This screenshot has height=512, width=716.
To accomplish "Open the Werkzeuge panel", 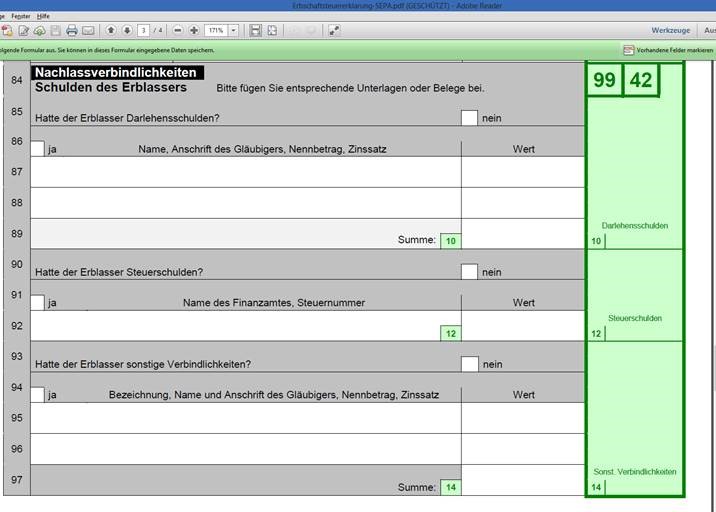I will click(671, 31).
